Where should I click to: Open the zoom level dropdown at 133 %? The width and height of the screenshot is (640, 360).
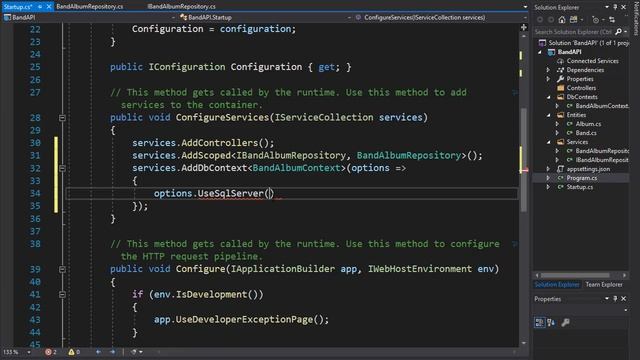(x=29, y=352)
